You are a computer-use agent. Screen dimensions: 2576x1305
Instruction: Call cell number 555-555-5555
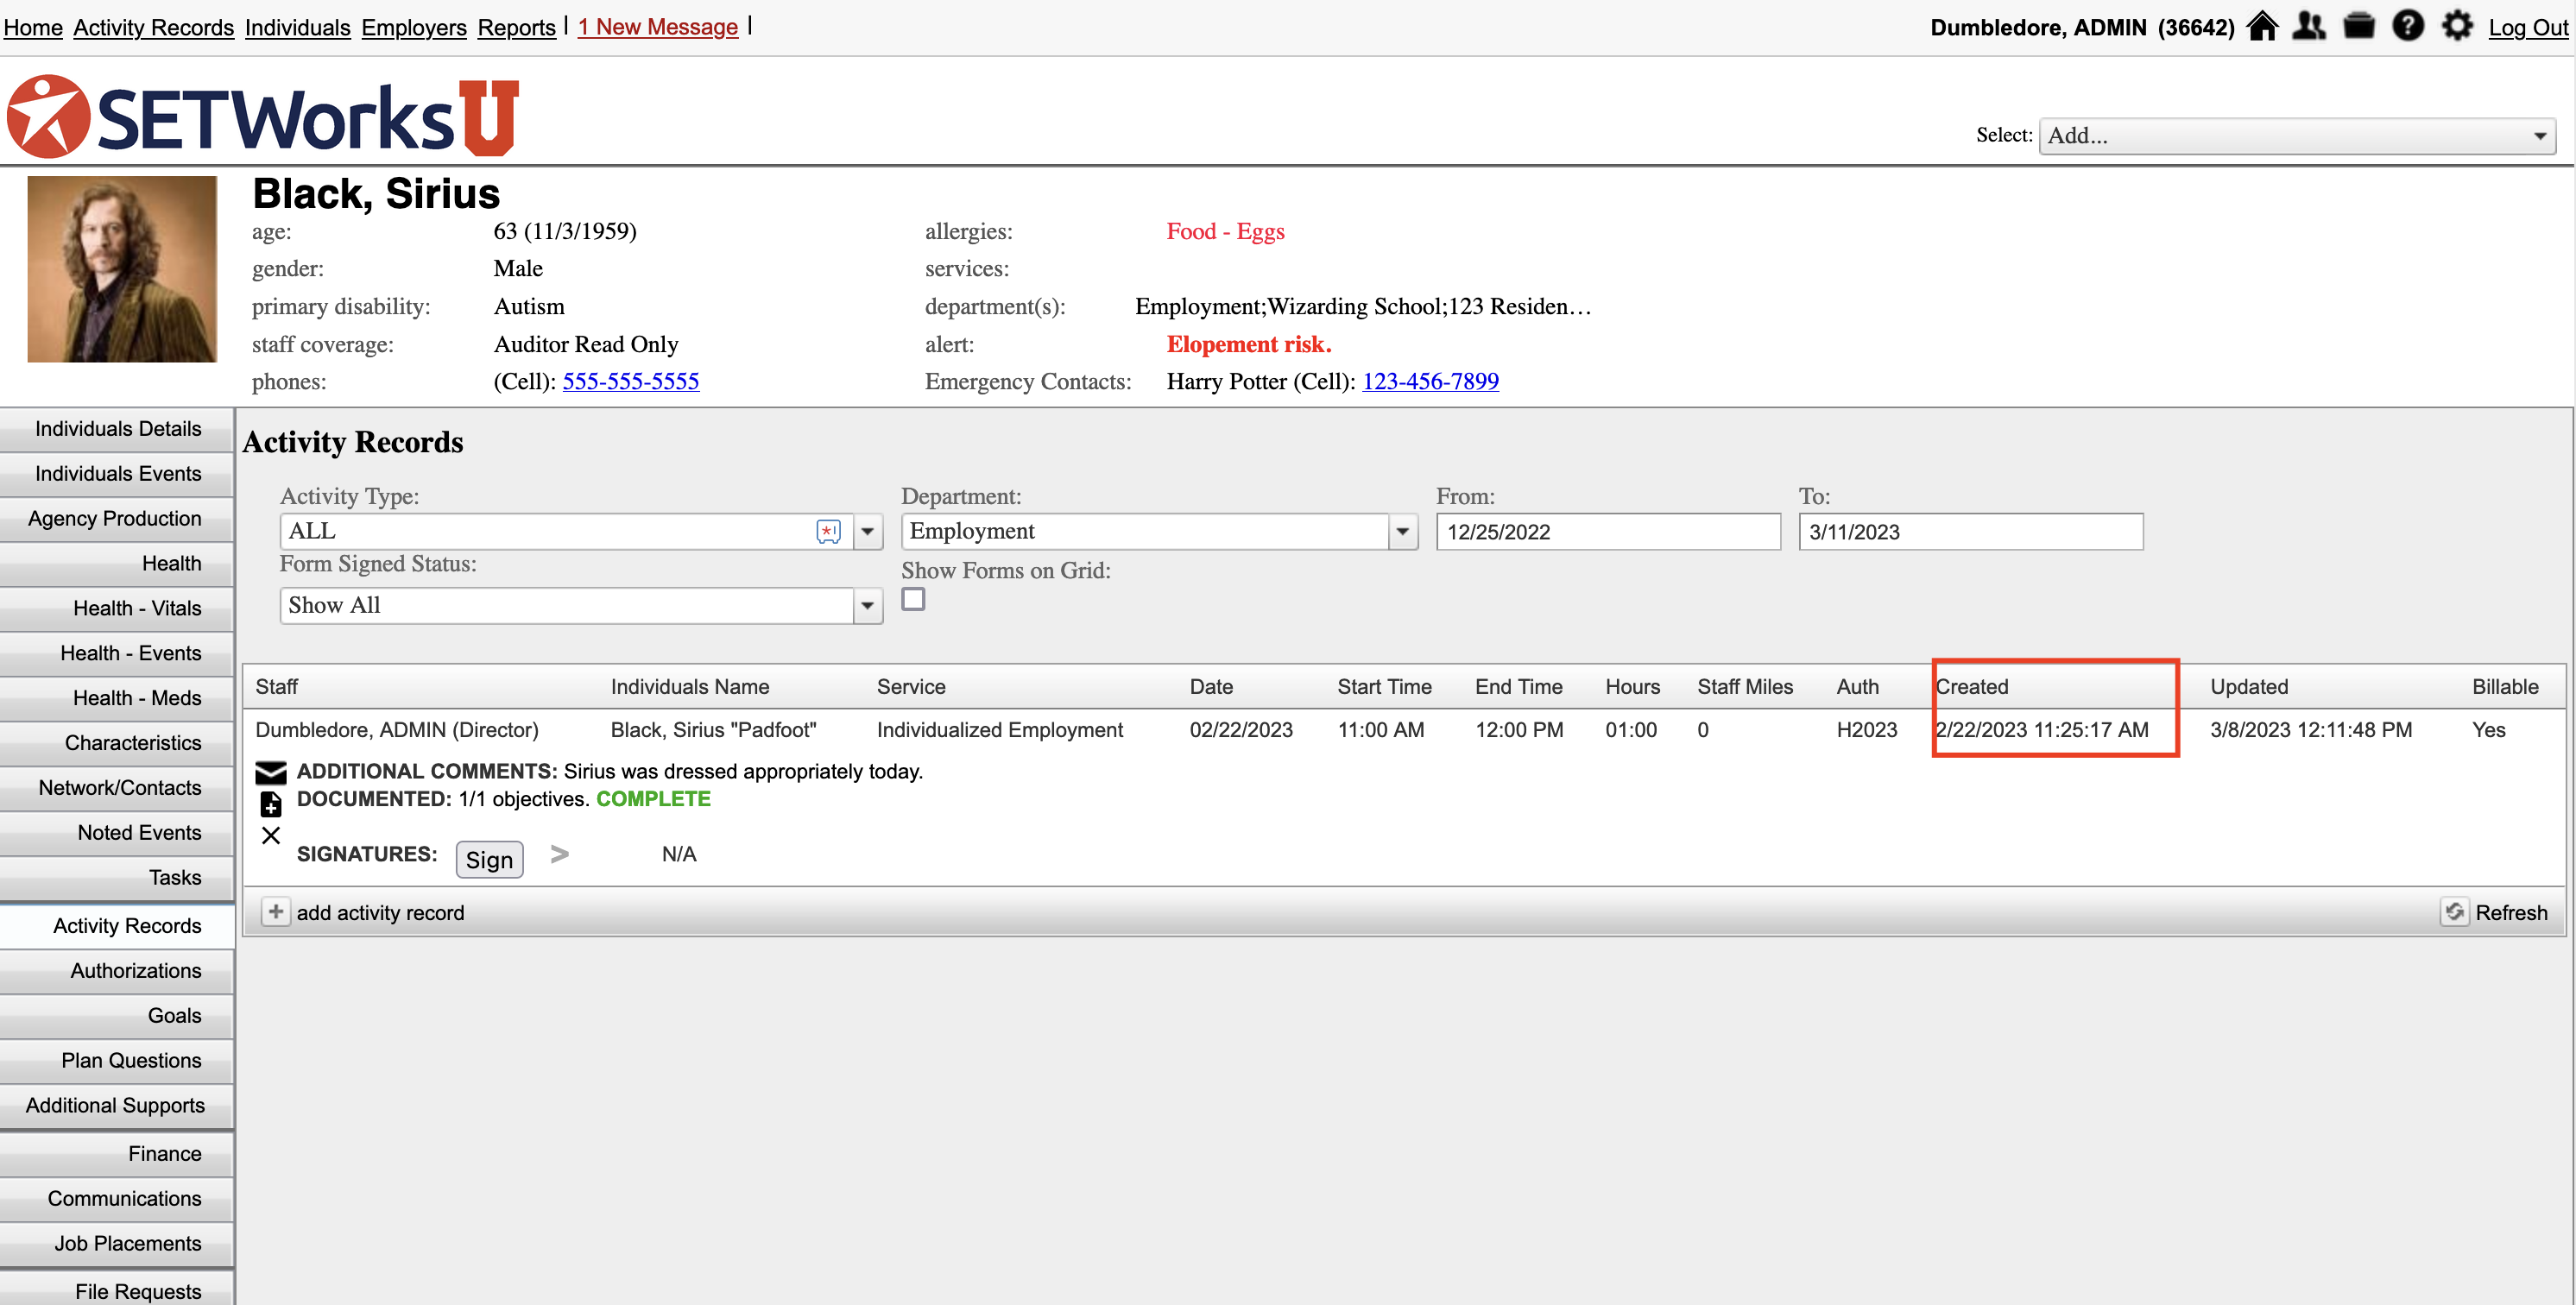pyautogui.click(x=631, y=381)
